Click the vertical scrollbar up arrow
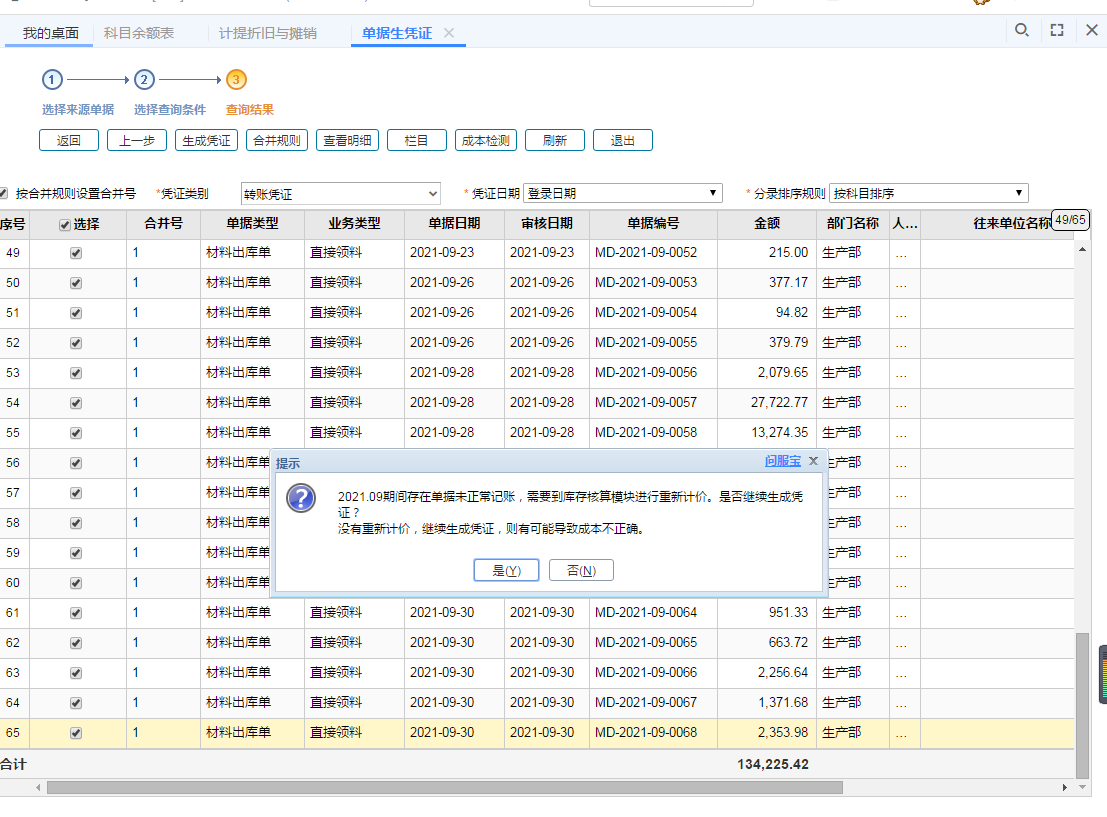The width and height of the screenshot is (1107, 817). pos(1082,249)
